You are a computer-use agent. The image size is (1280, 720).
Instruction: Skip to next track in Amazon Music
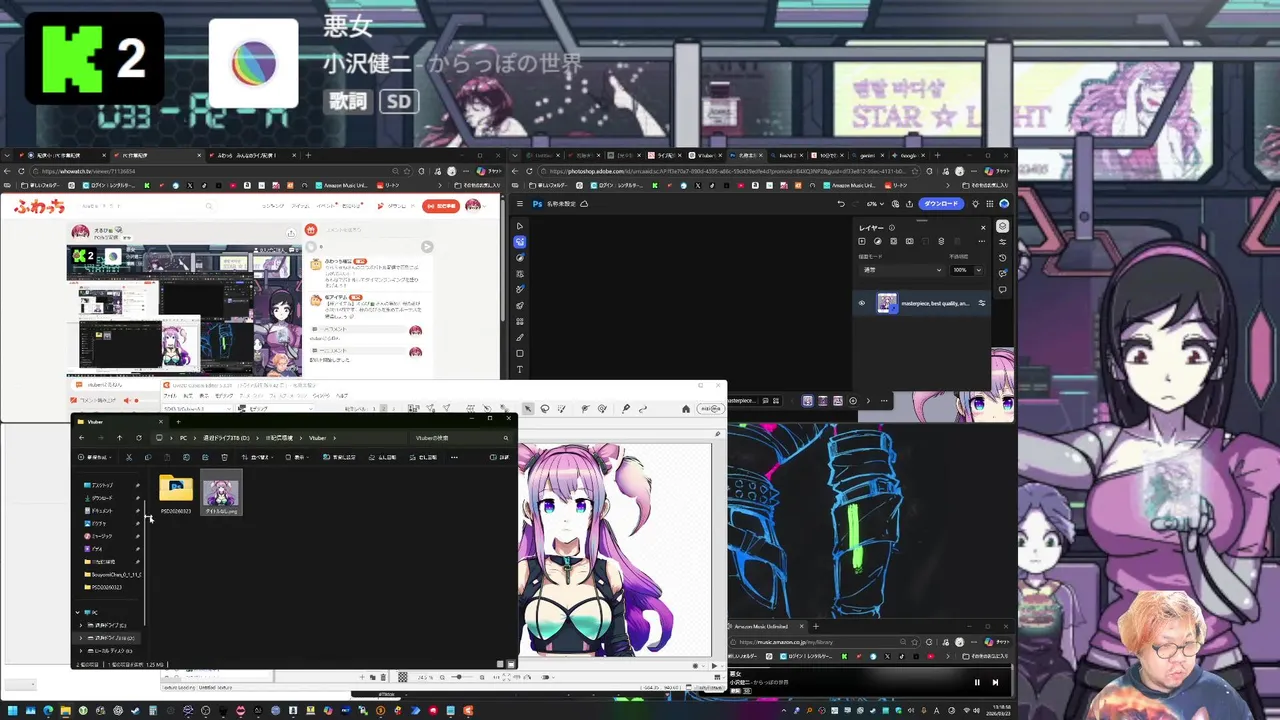[995, 682]
